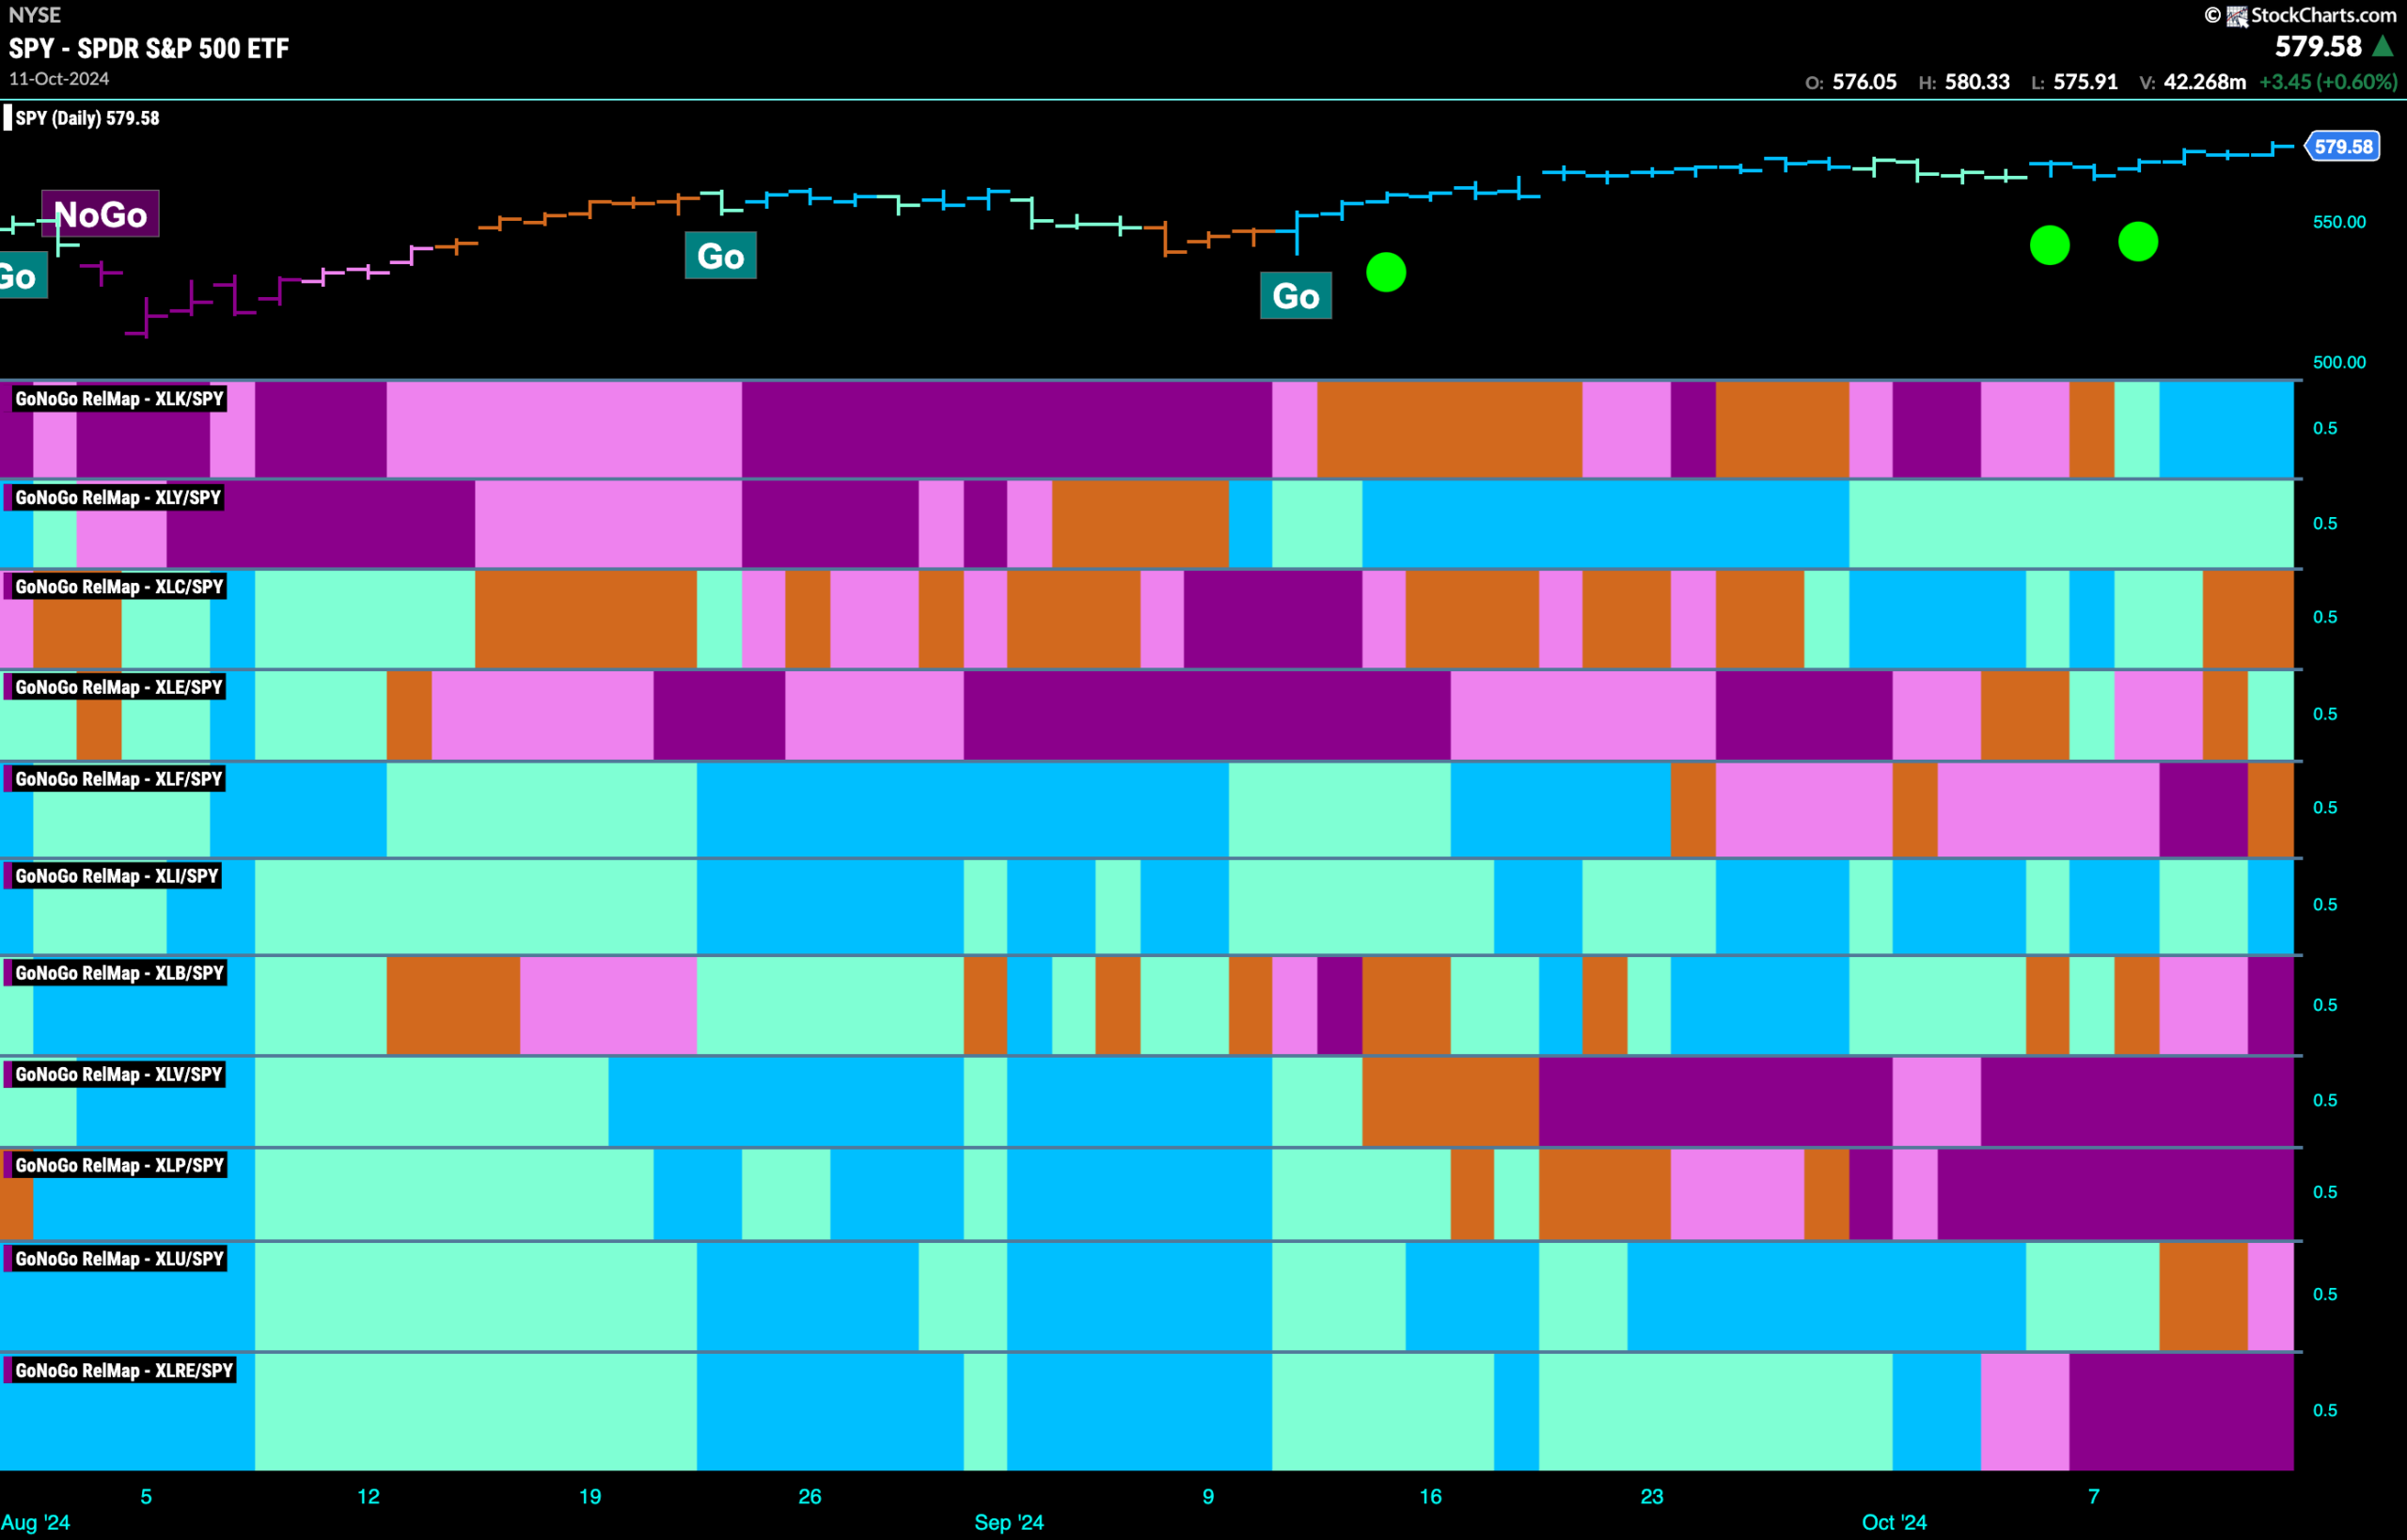This screenshot has width=2407, height=1540.
Task: Select the GoNoGo RelMap - XLE/SPY label
Action: pos(119,687)
